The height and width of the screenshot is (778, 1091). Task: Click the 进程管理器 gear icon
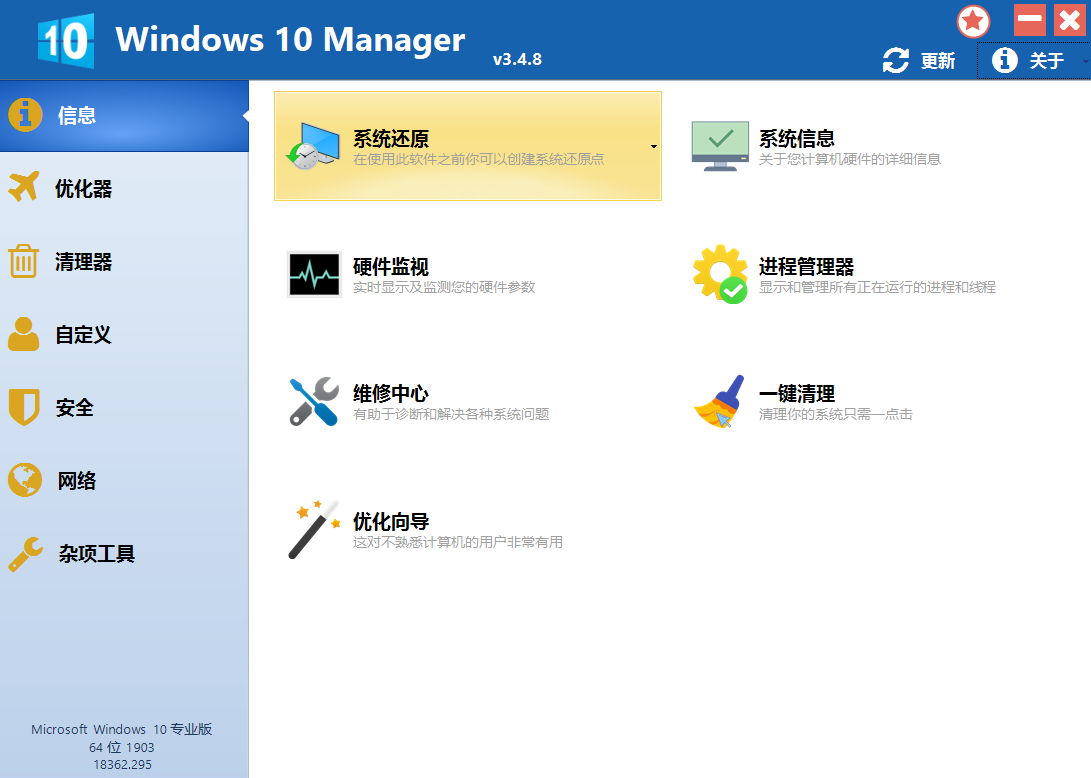(x=720, y=273)
